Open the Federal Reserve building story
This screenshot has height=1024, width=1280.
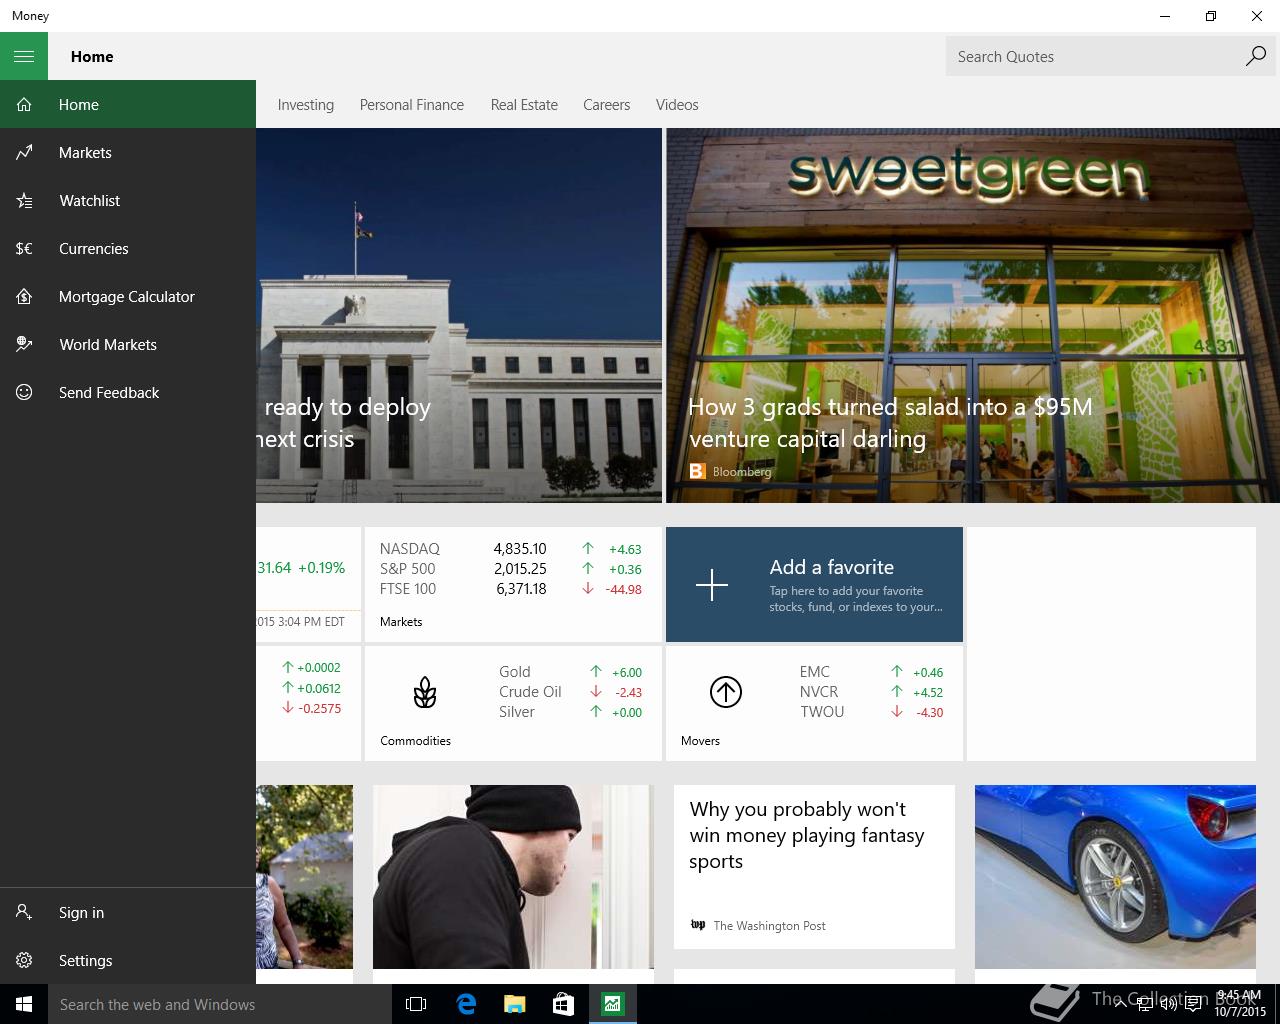[x=459, y=315]
